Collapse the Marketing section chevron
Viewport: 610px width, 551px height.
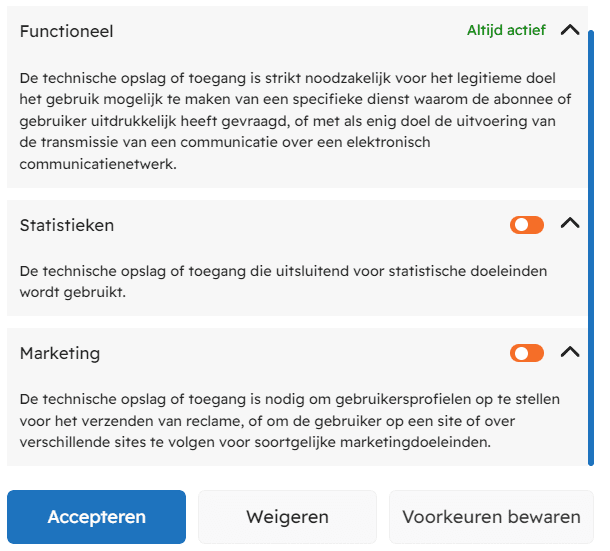coord(570,352)
